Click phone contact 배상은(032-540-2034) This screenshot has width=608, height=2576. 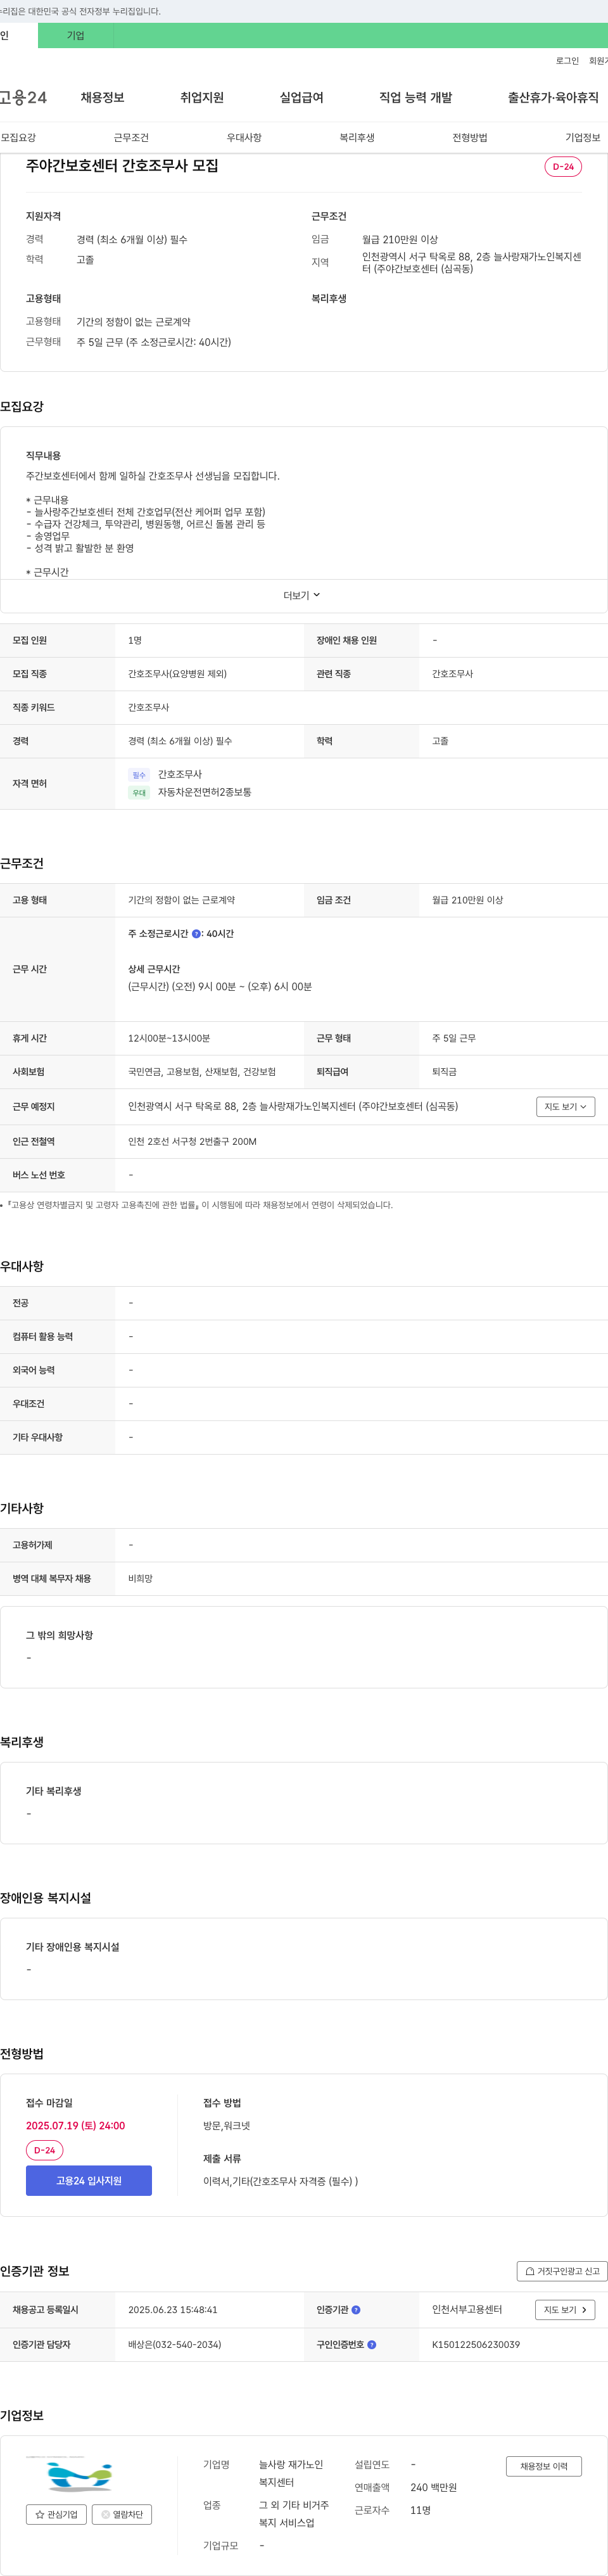tap(175, 2344)
